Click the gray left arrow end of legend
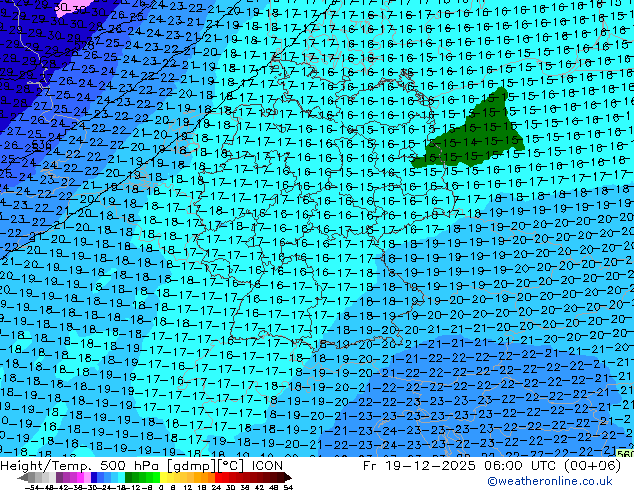Image resolution: width=634 pixels, height=490 pixels. tap(22, 477)
